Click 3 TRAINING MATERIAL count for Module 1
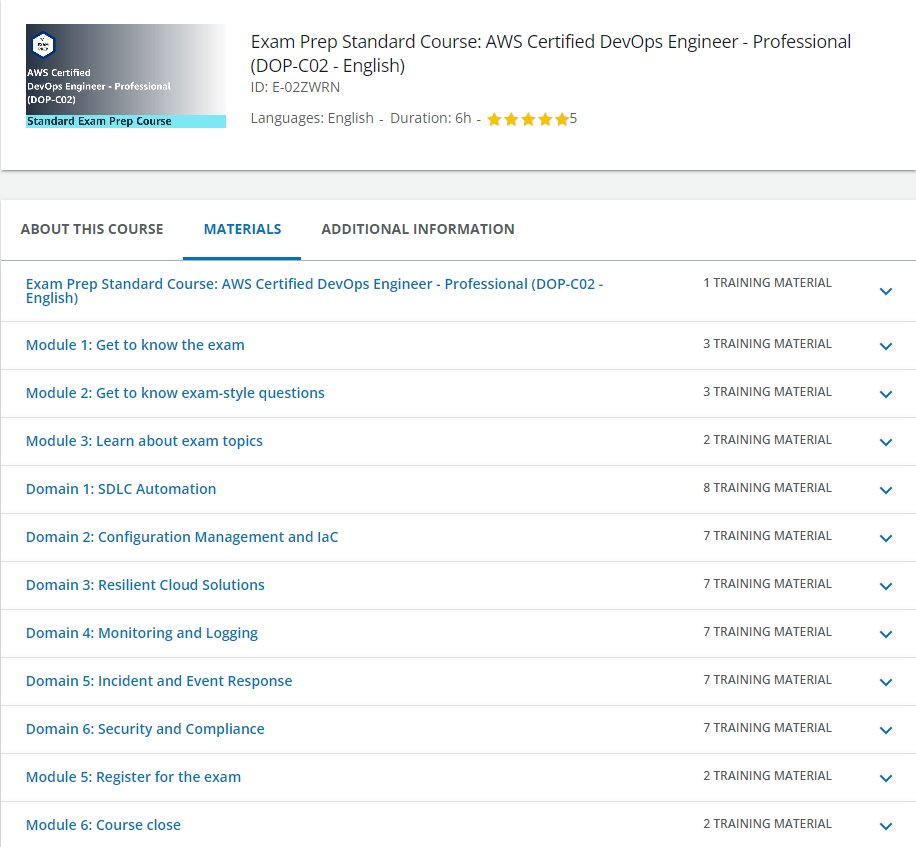Viewport: 916px width, 847px height. pos(767,343)
